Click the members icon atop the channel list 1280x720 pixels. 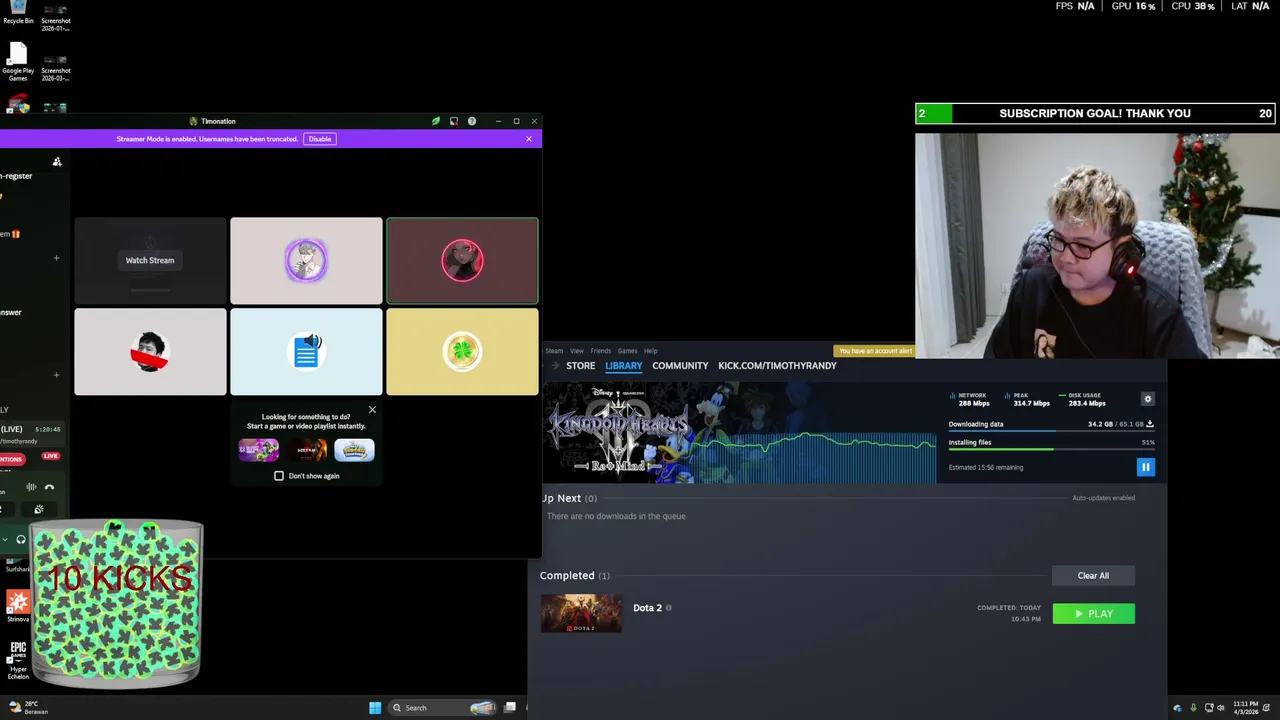pos(57,161)
